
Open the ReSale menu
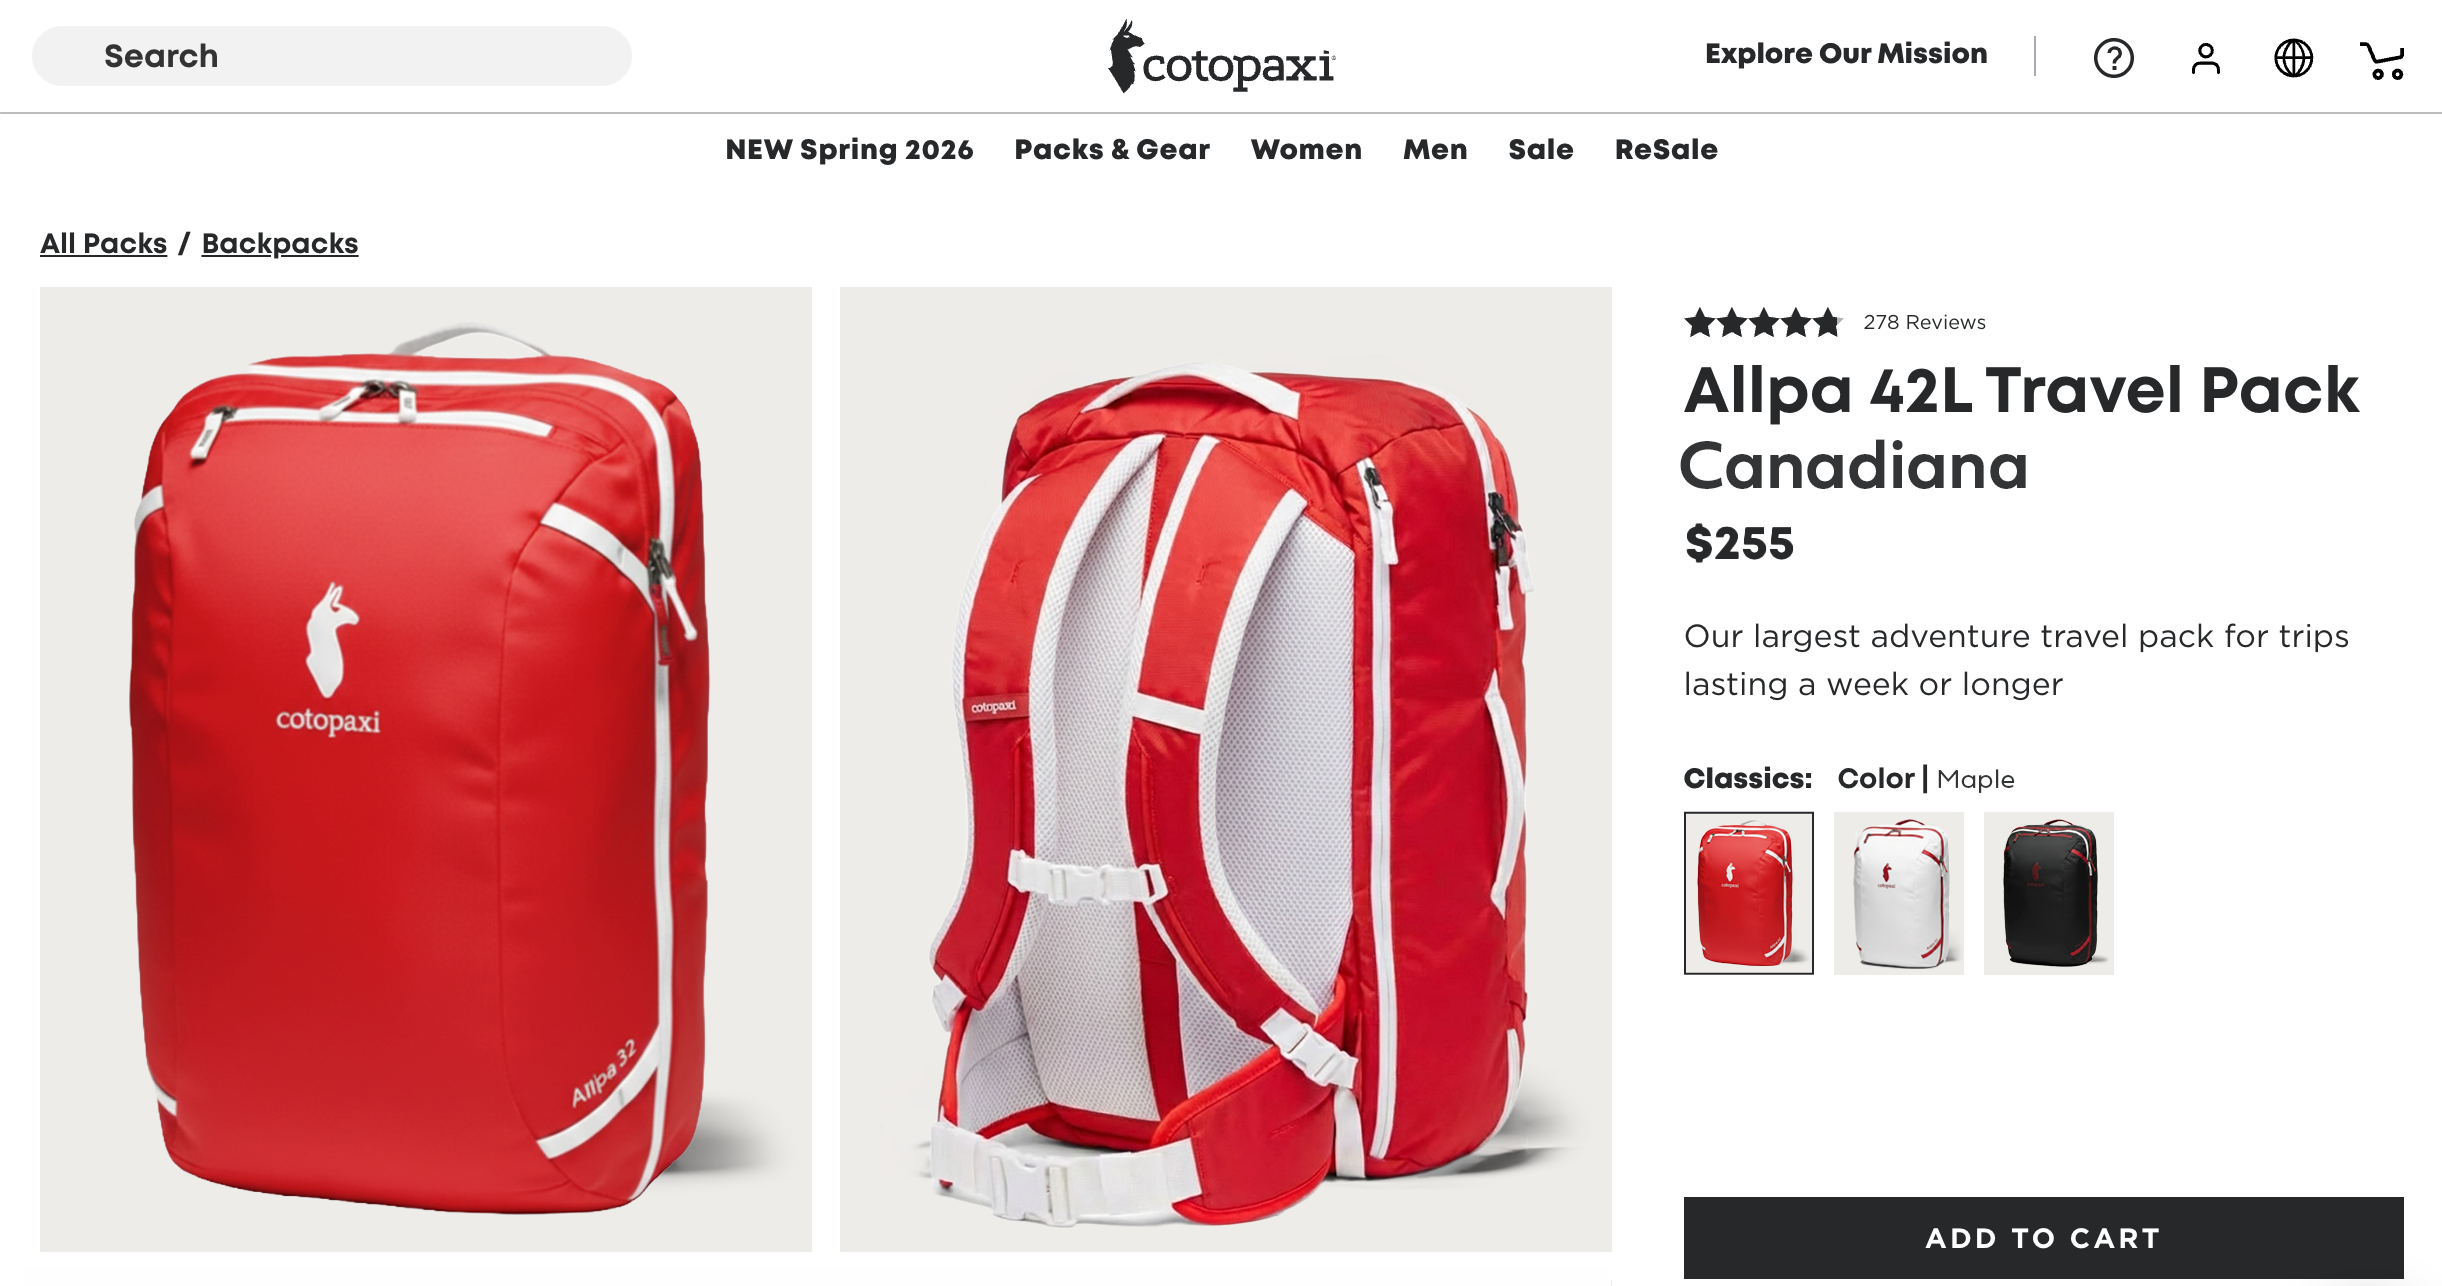pos(1666,150)
